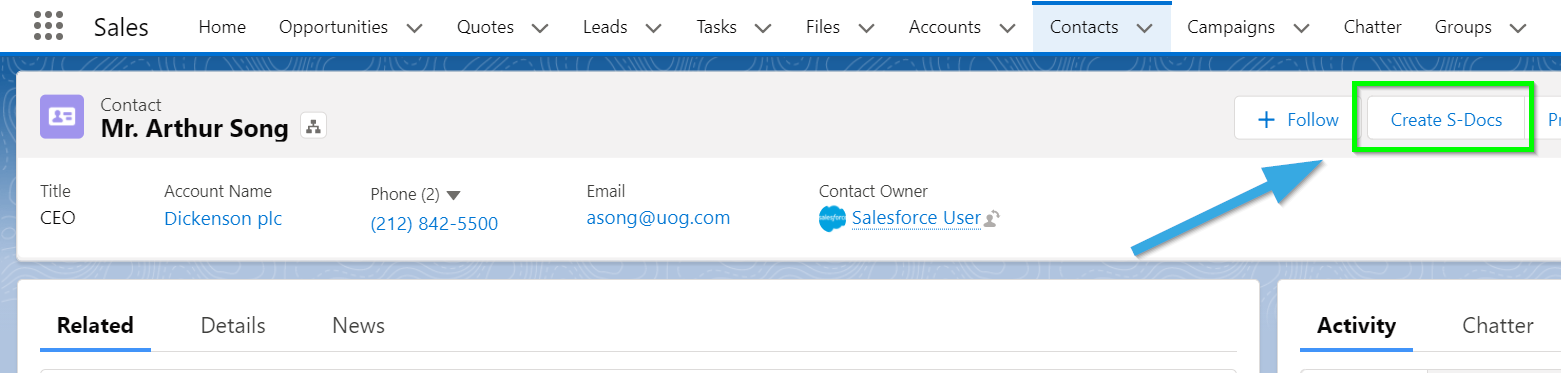The image size is (1561, 373).
Task: Open the App Launcher grid icon
Action: [x=48, y=27]
